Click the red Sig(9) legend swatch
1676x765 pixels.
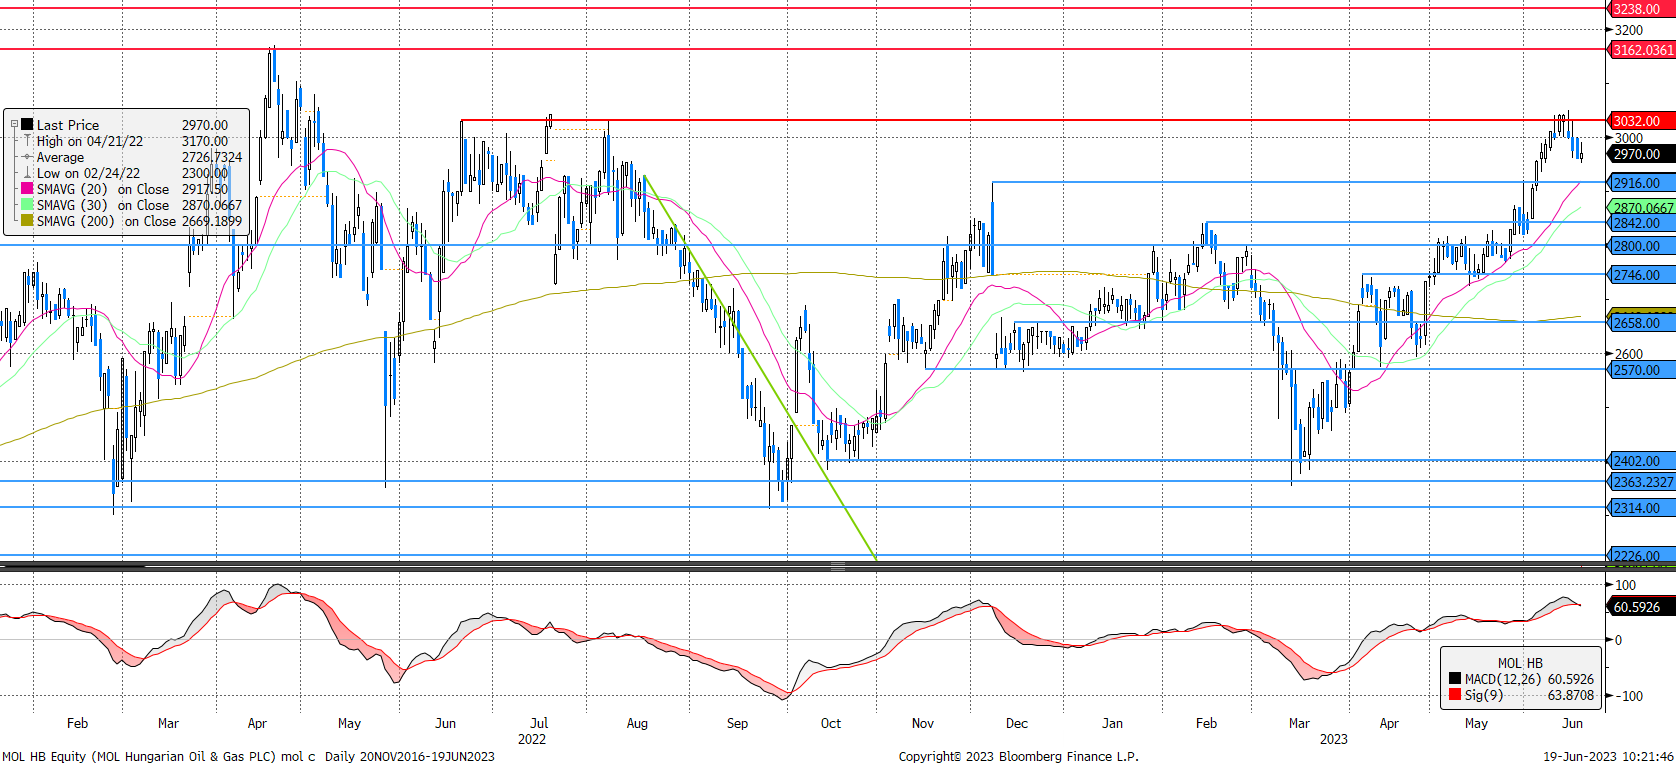pyautogui.click(x=1454, y=695)
